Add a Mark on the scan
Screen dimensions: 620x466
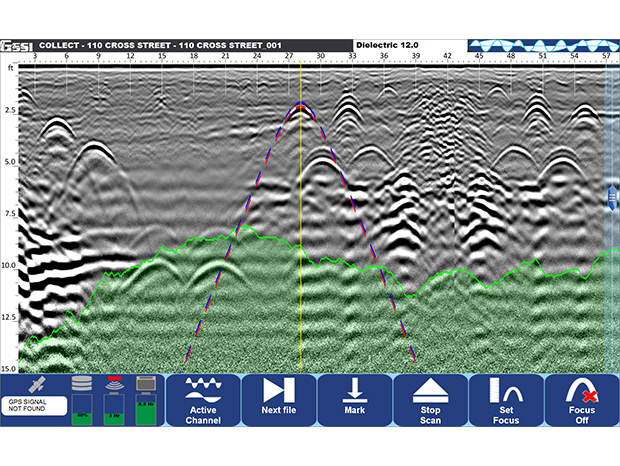354,400
